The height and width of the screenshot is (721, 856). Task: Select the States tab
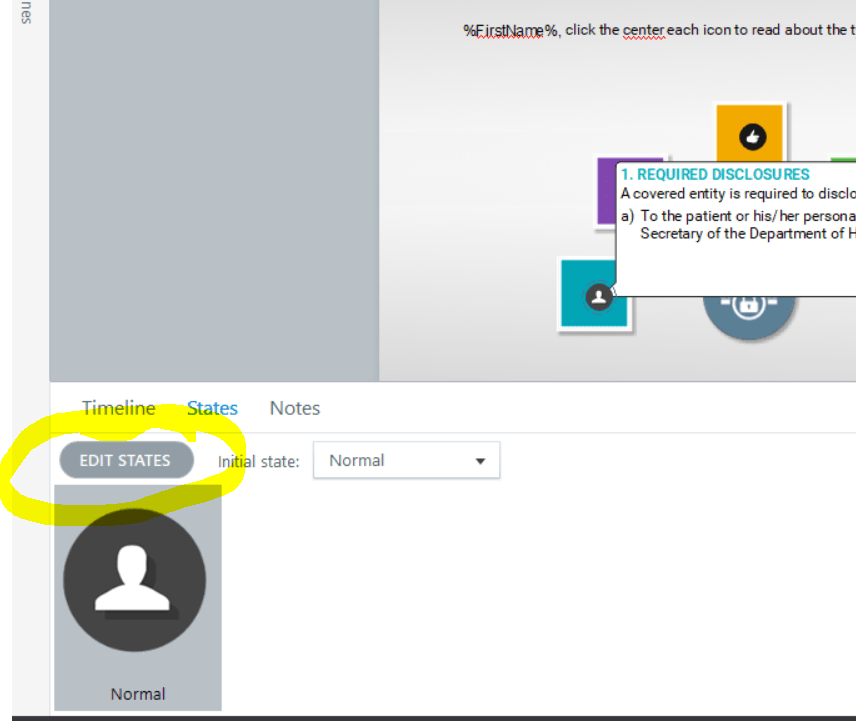coord(212,408)
